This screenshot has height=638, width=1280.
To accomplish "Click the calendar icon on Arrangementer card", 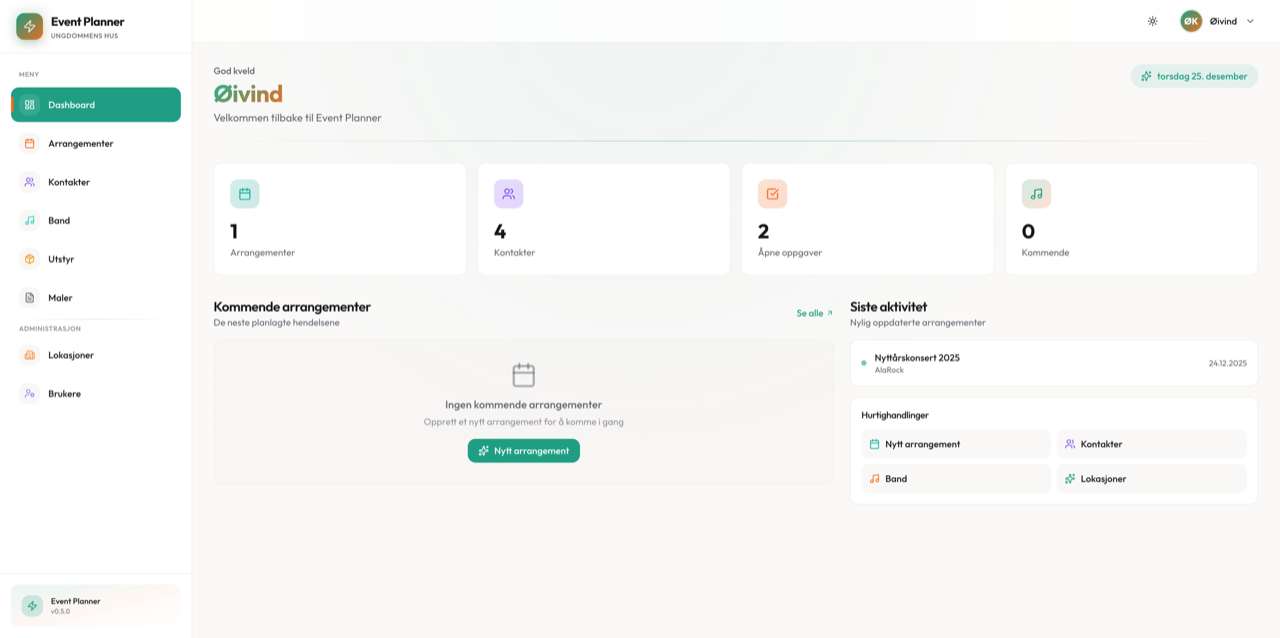I will [x=244, y=192].
